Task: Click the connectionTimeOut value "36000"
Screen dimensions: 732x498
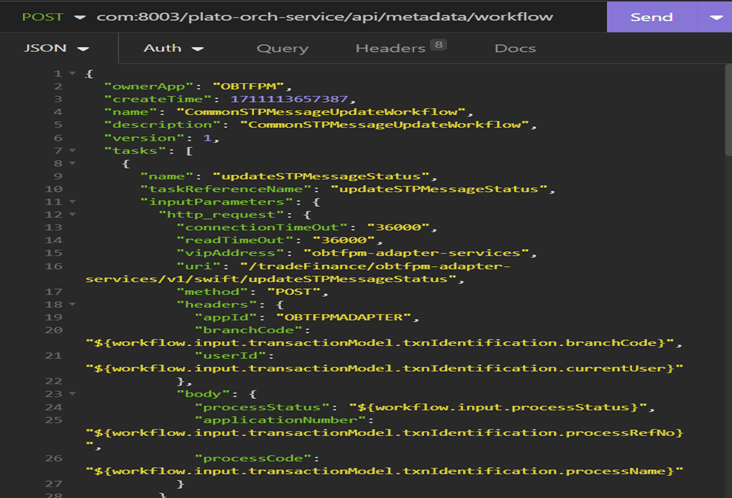Action: coord(398,227)
